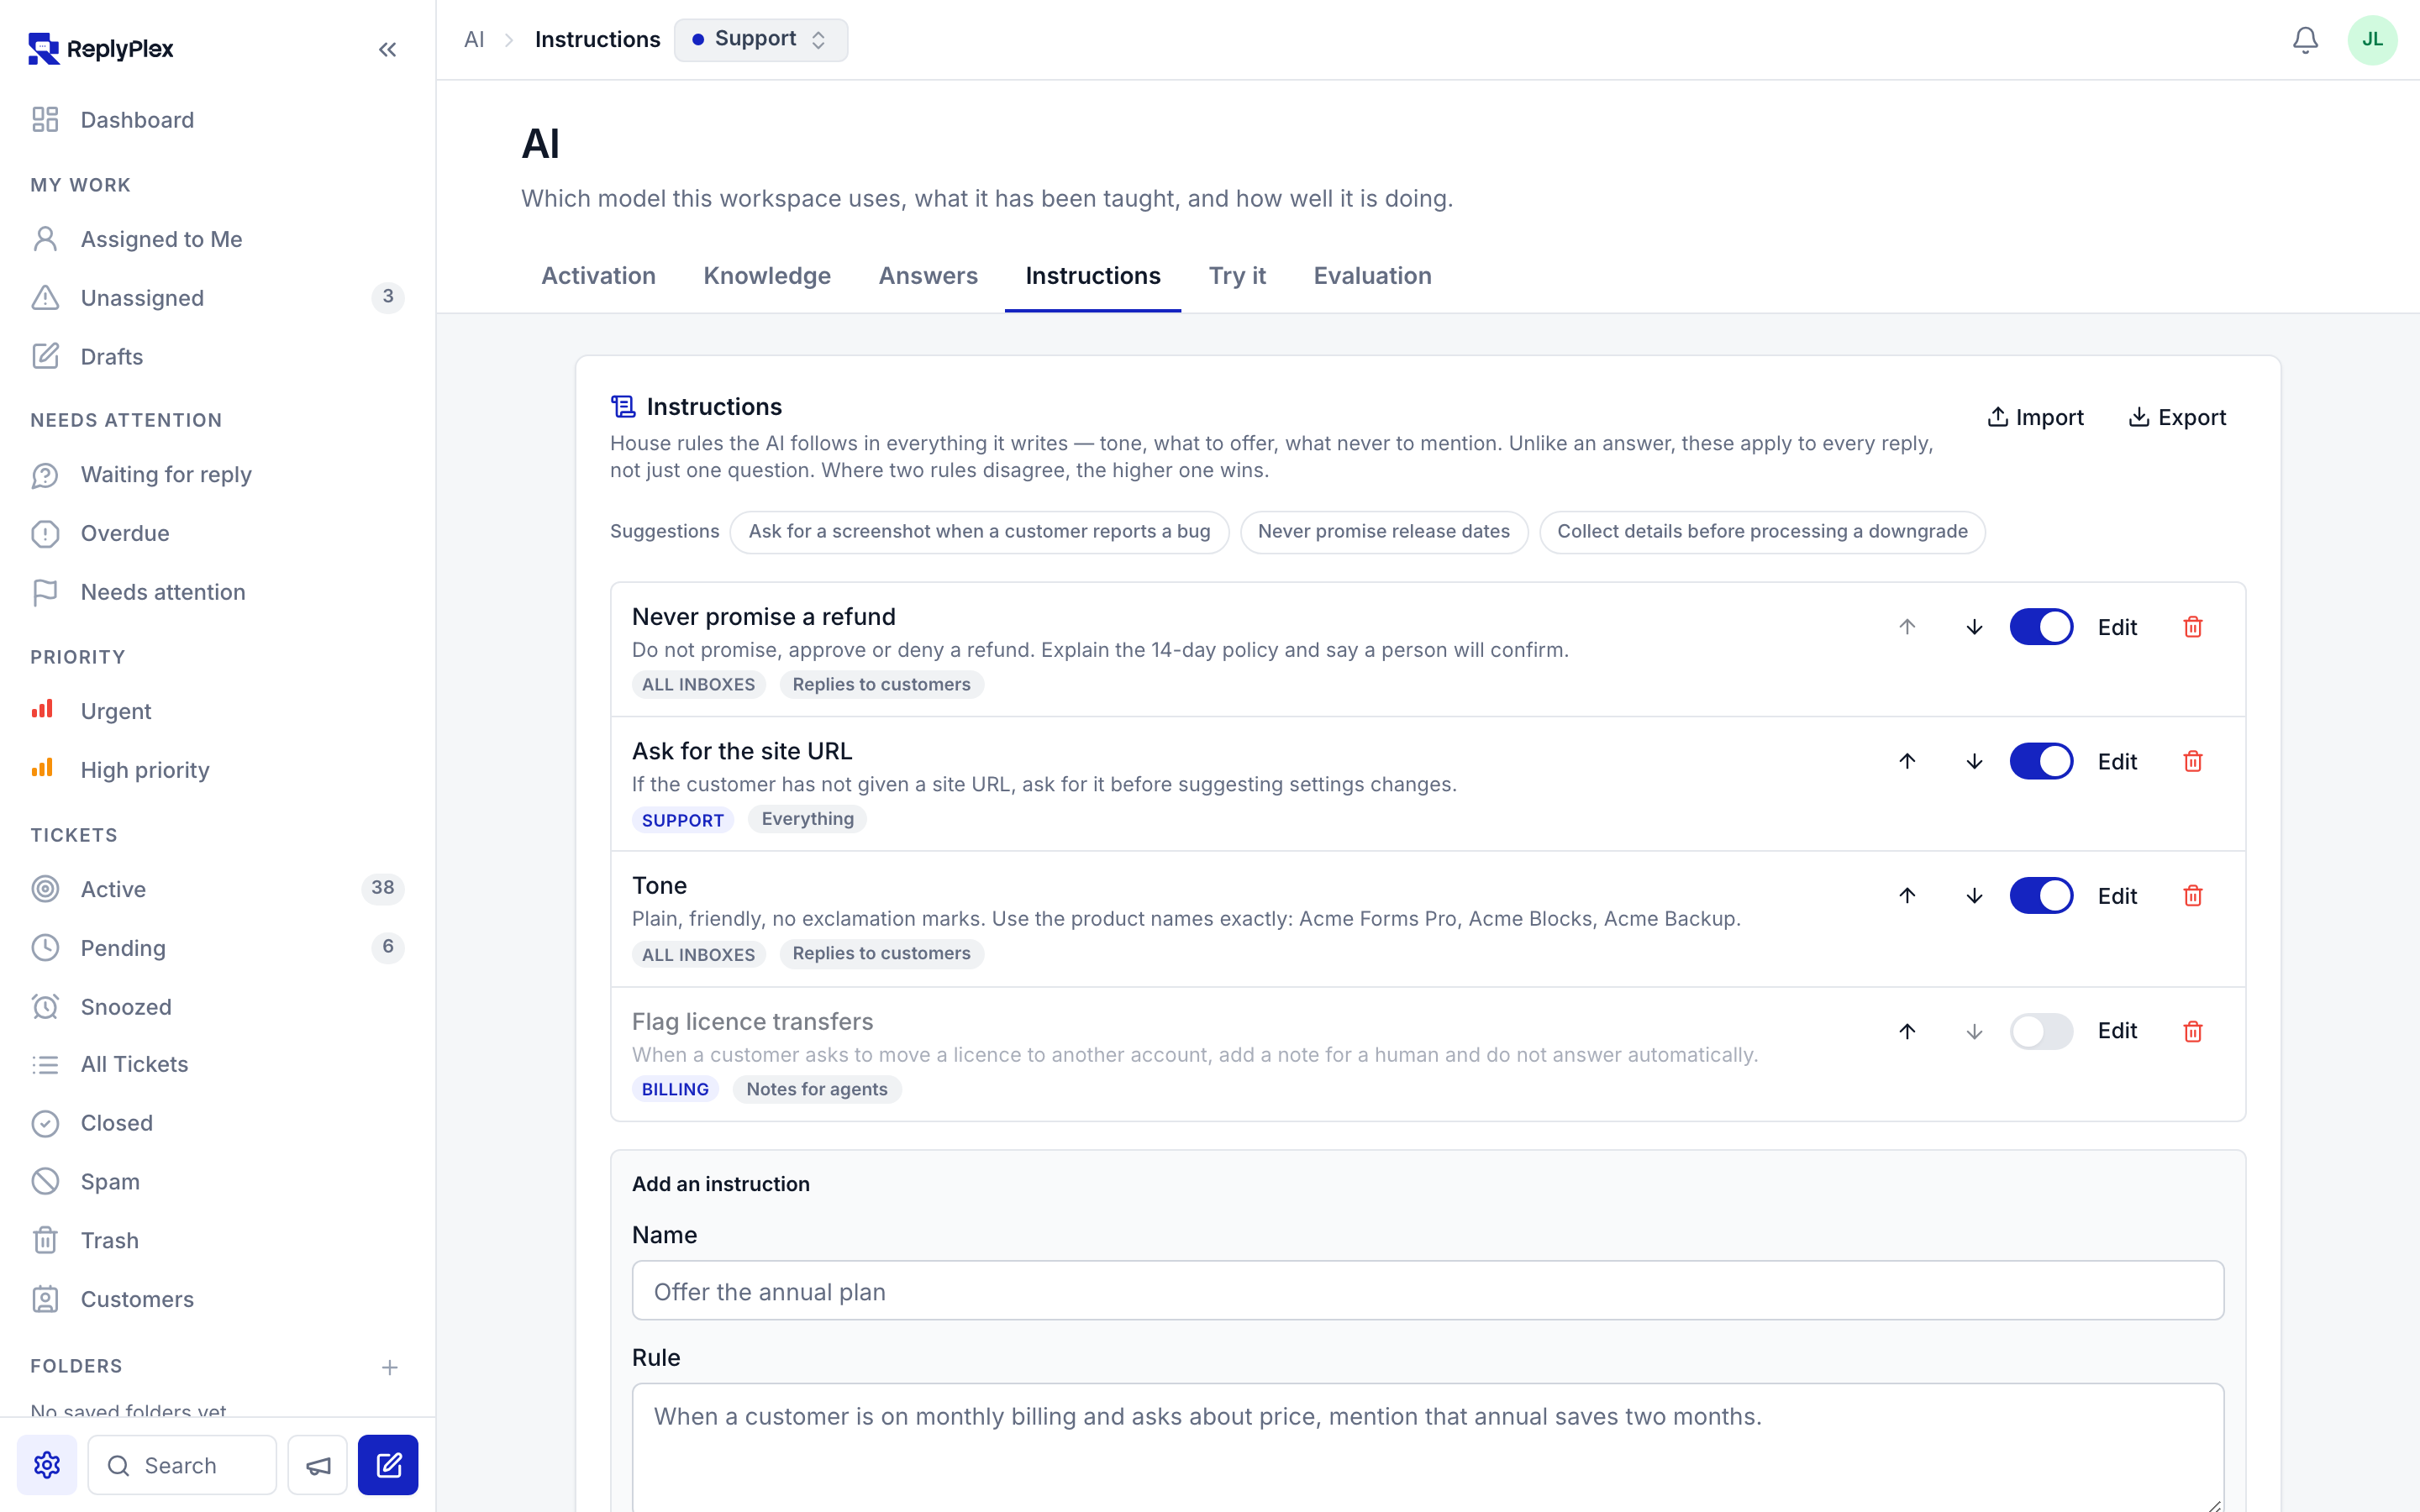This screenshot has width=2420, height=1512.
Task: Move Flag licence transfers up
Action: click(1907, 1031)
